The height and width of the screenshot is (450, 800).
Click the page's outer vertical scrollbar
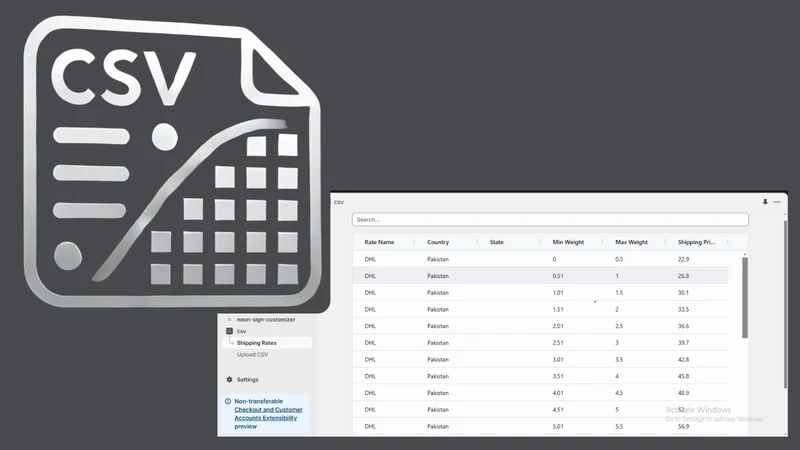785,304
